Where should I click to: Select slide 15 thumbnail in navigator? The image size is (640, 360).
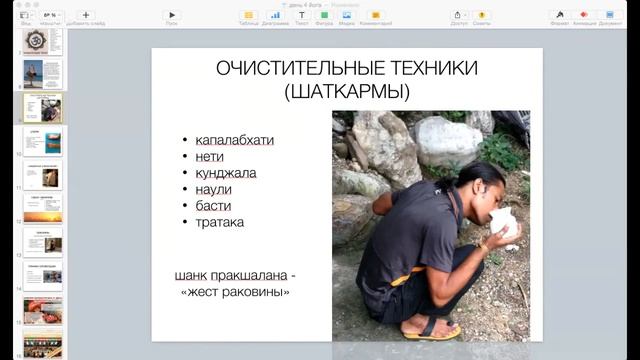pos(43,310)
